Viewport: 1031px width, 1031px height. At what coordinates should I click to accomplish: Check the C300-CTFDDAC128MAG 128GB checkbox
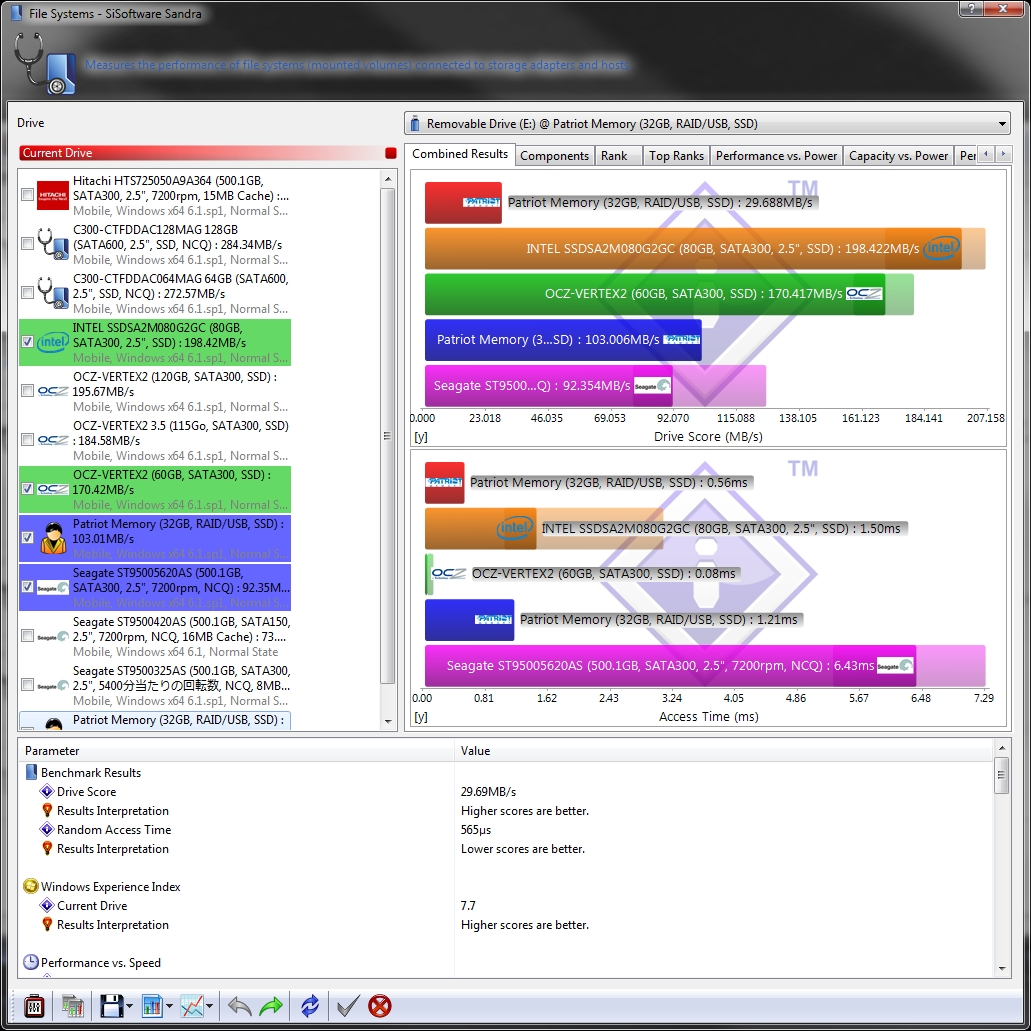point(28,243)
